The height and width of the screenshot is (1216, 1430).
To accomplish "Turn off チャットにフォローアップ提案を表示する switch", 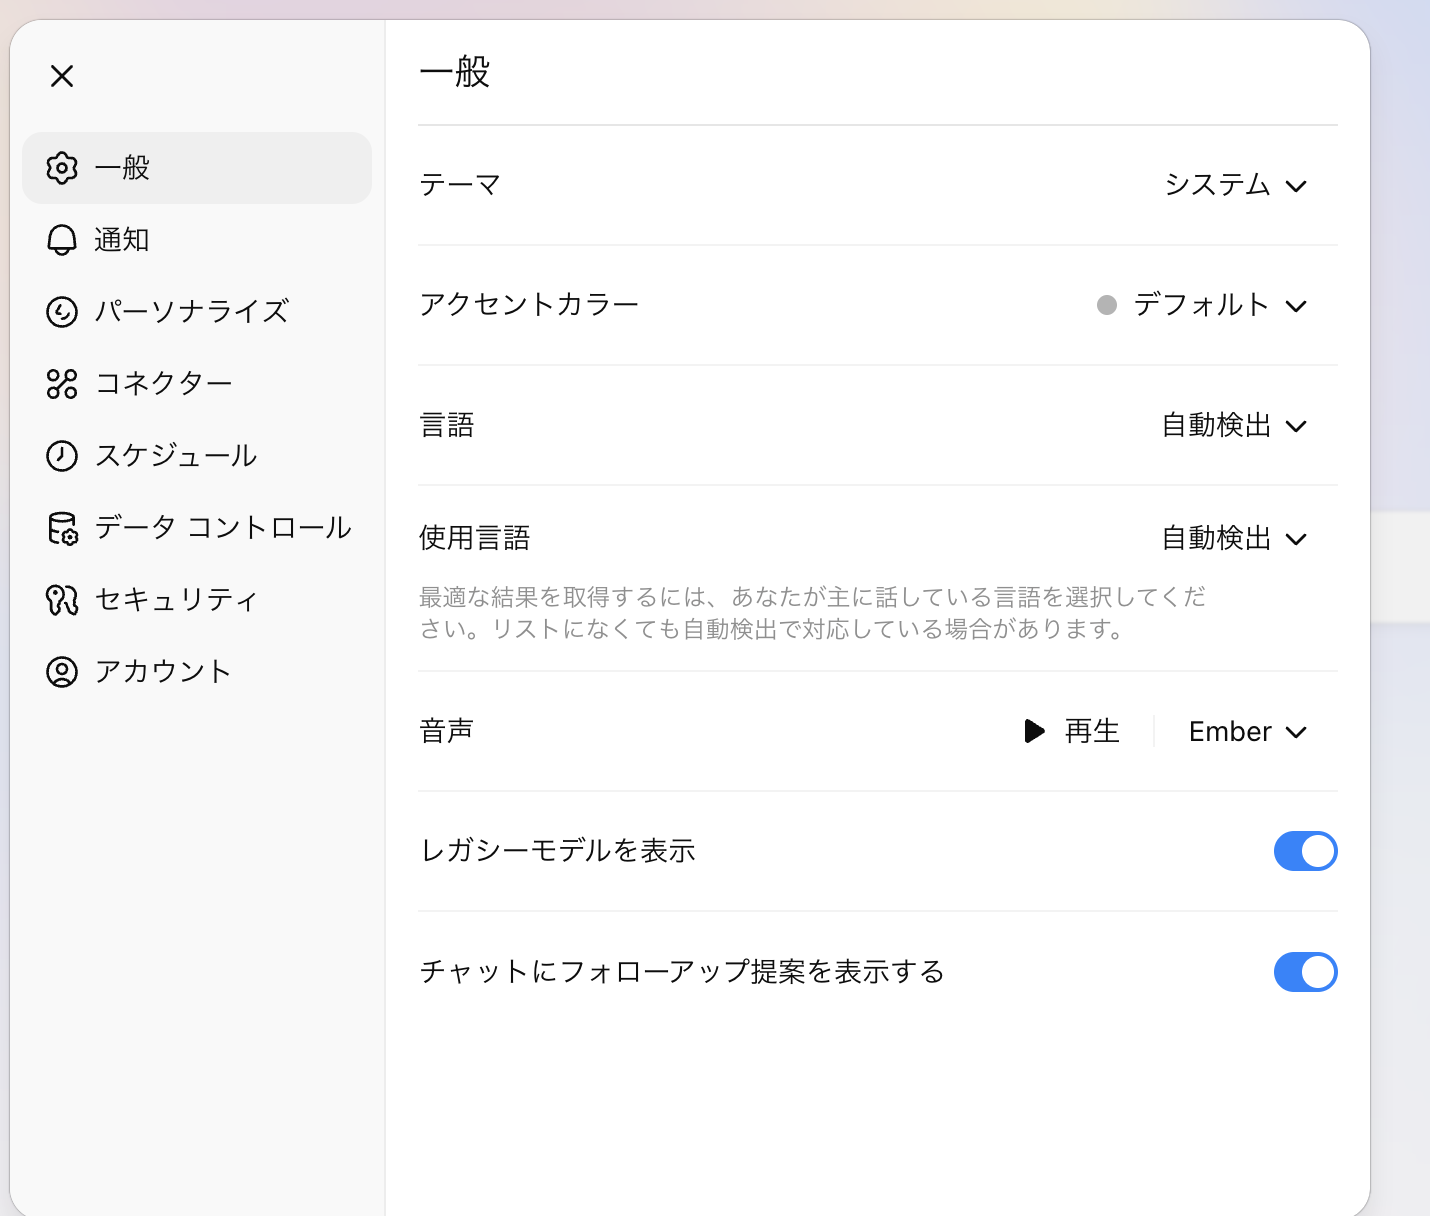I will [x=1305, y=972].
